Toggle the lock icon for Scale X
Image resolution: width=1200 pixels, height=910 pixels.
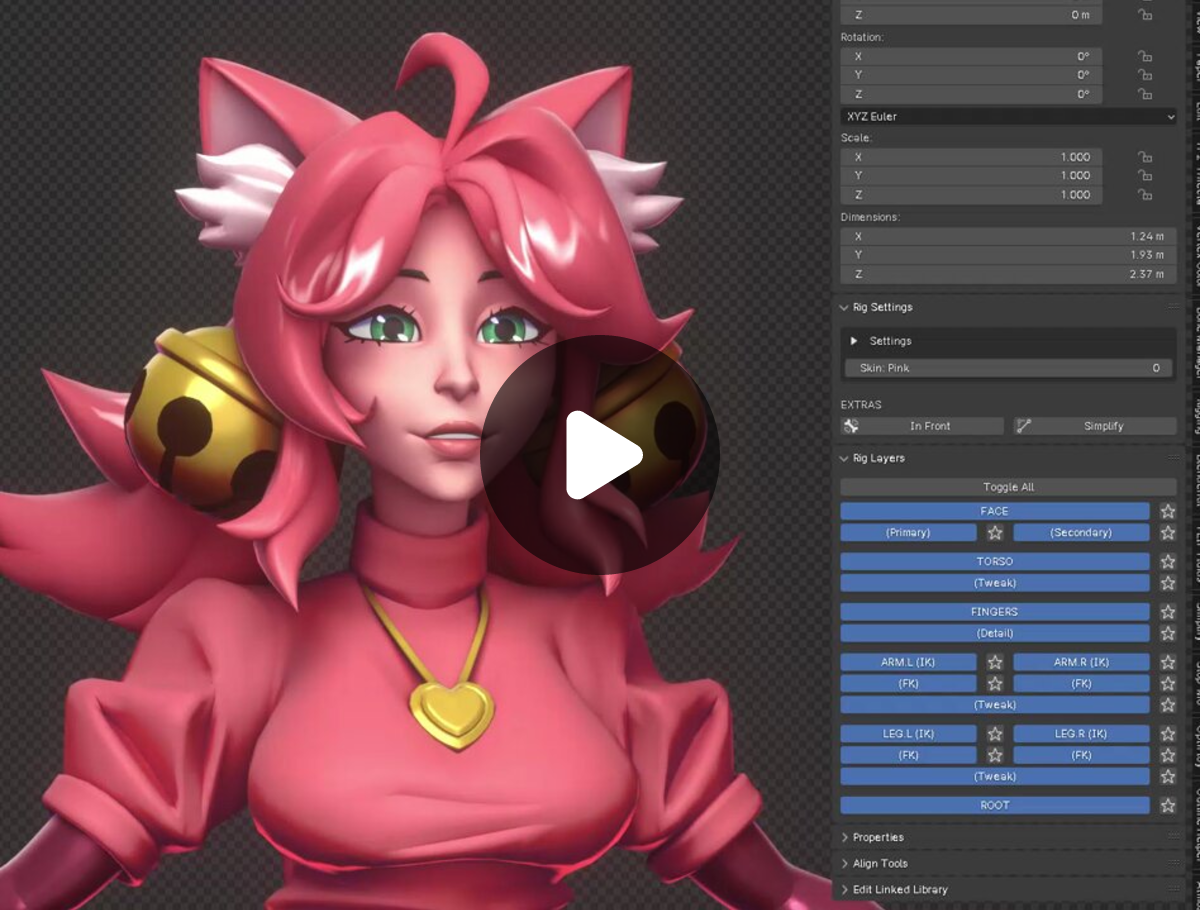click(1145, 157)
